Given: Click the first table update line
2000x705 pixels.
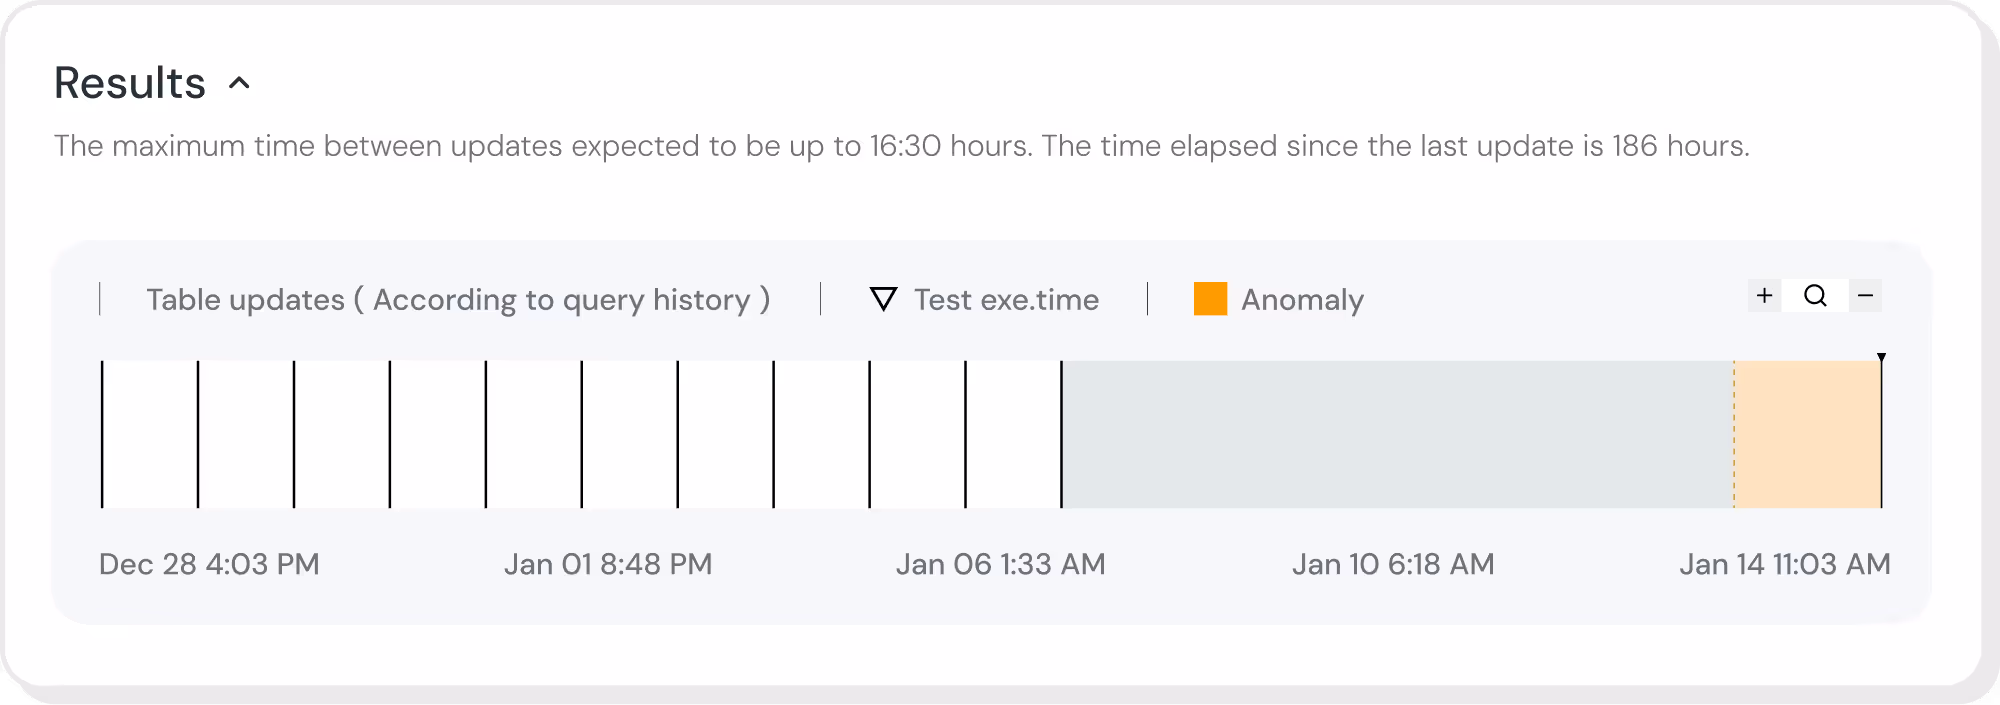Looking at the screenshot, I should tap(102, 435).
